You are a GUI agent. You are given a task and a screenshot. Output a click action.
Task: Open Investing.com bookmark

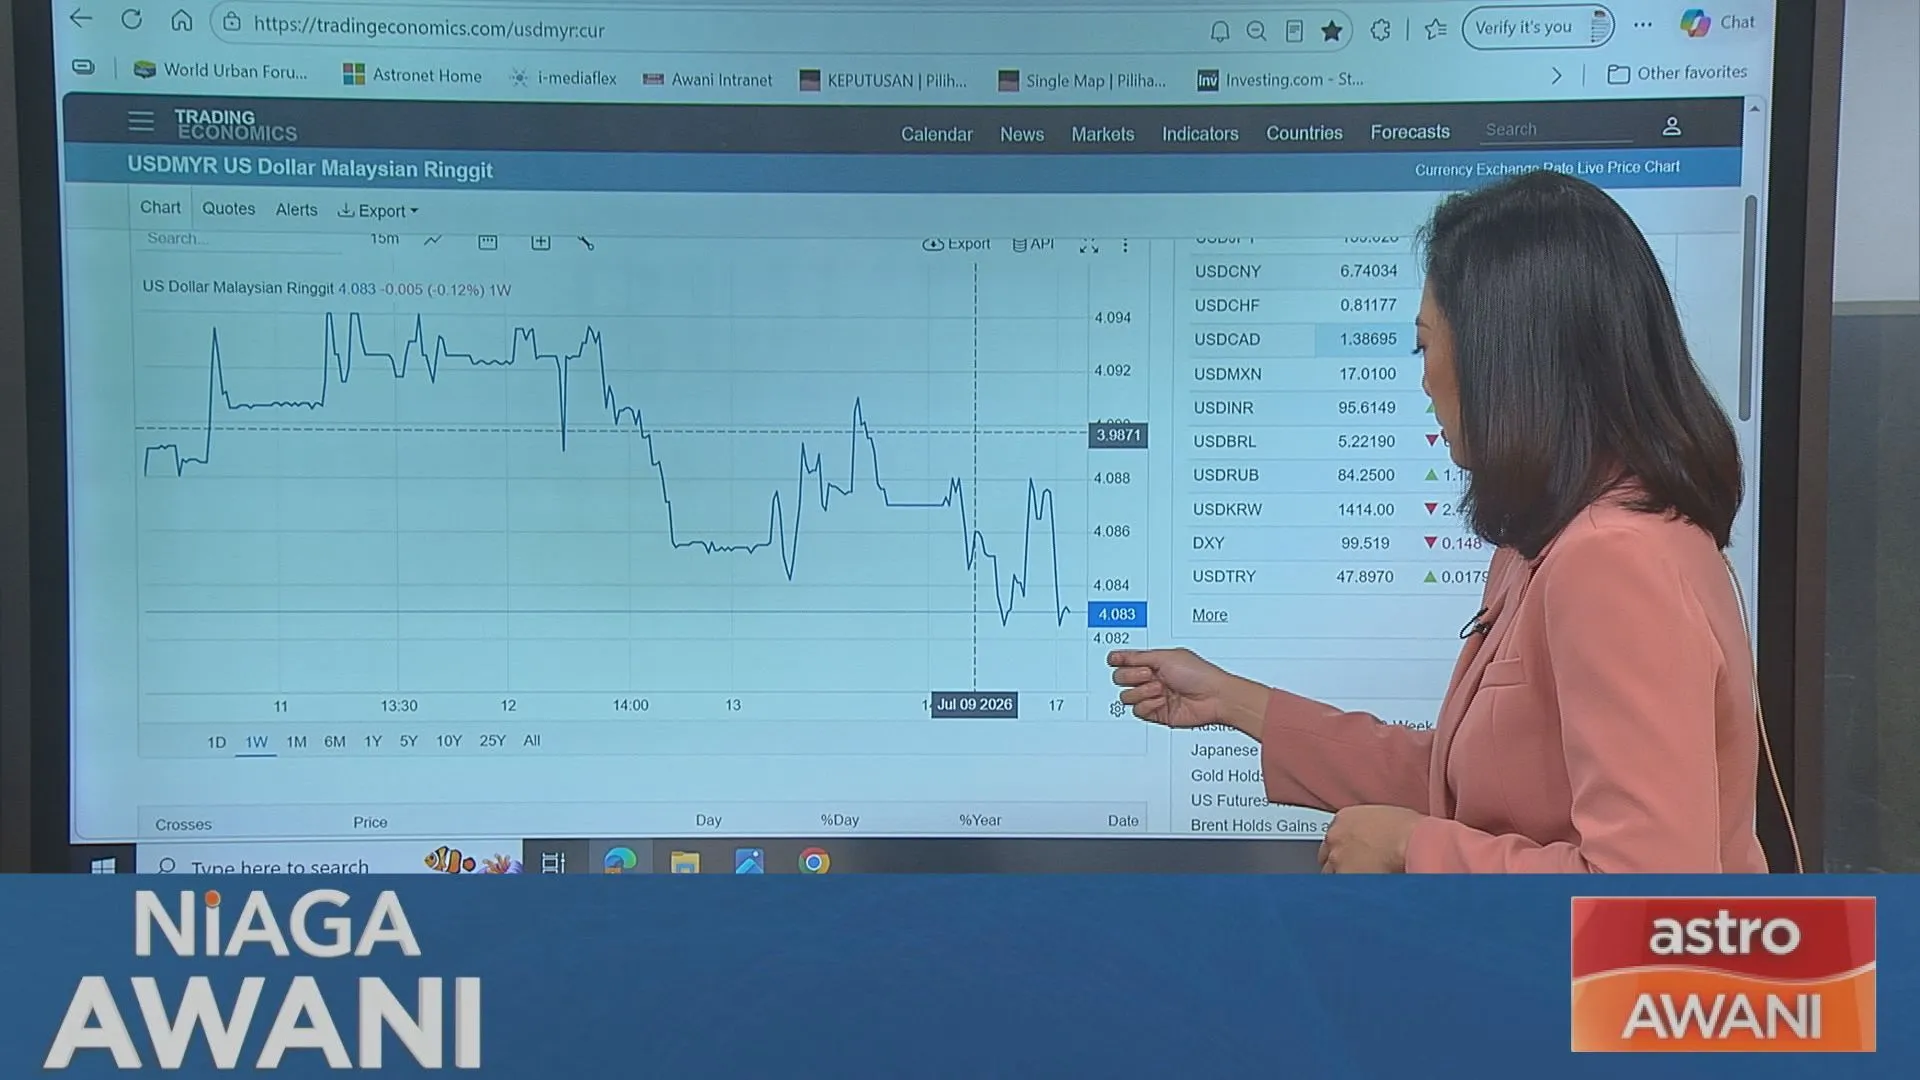point(1280,79)
